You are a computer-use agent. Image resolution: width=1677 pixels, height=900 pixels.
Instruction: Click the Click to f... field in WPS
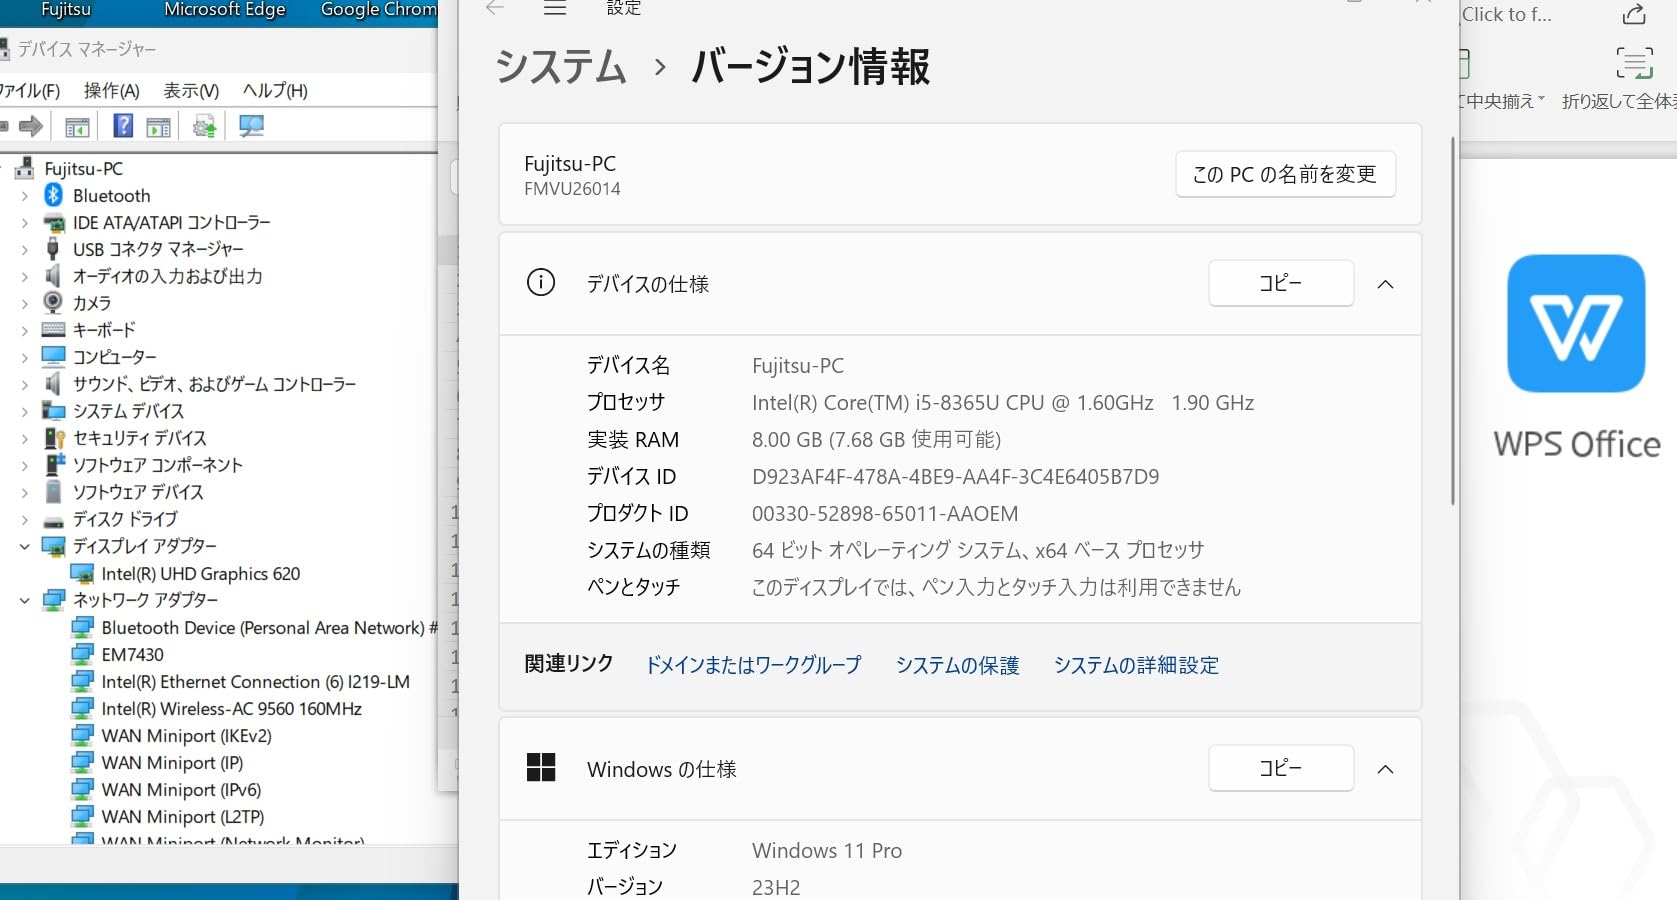(x=1506, y=14)
